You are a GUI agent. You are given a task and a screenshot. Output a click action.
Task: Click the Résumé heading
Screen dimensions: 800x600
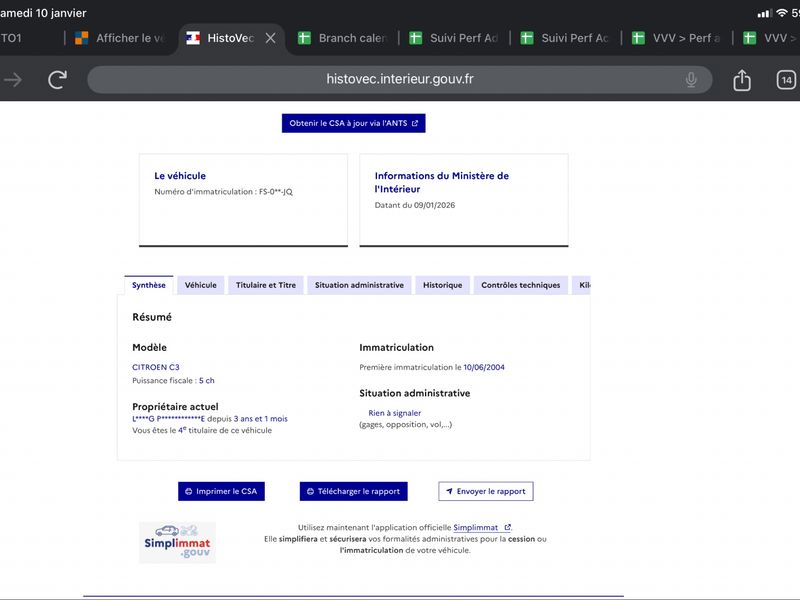152,317
